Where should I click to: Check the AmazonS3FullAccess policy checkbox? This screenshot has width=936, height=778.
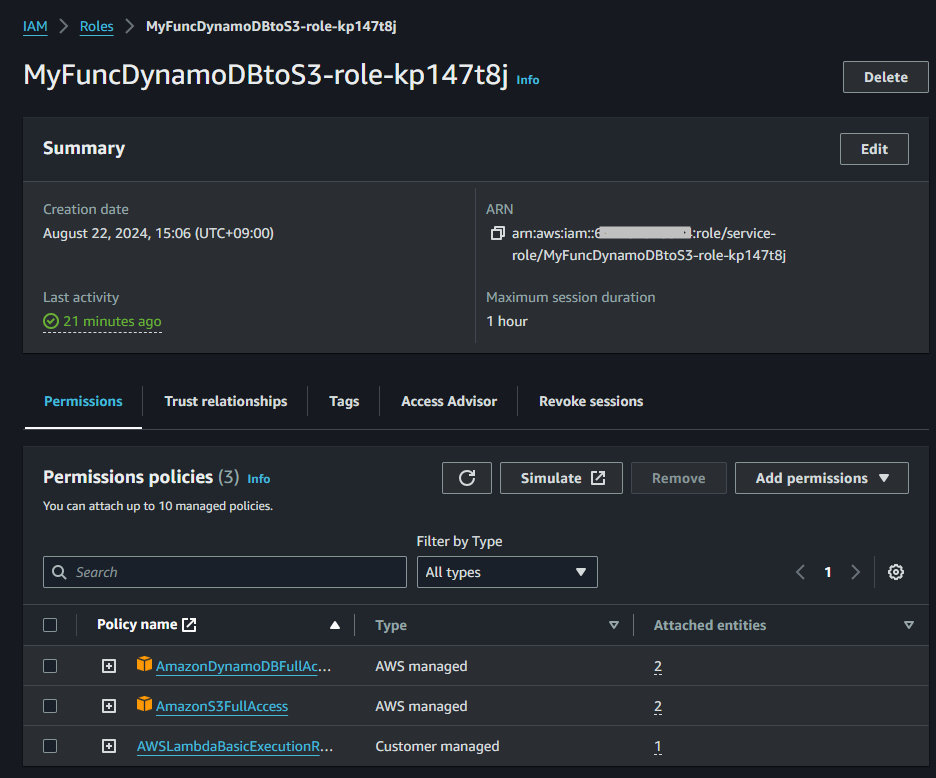(x=50, y=706)
